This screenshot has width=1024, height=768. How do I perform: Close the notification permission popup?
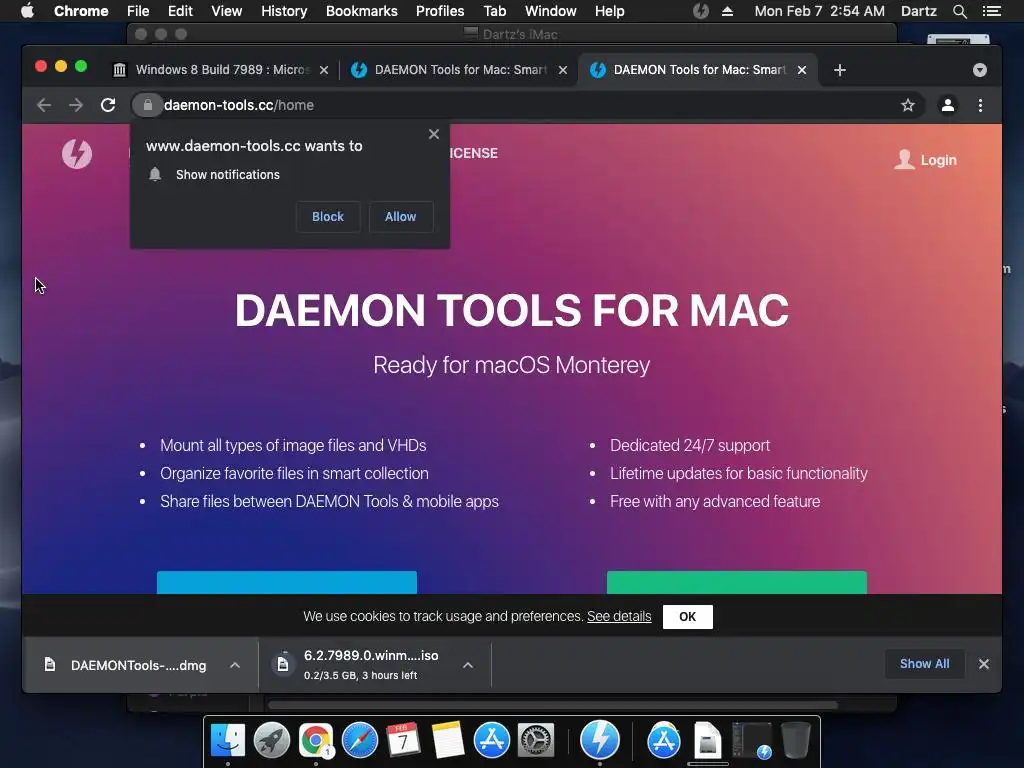click(434, 134)
